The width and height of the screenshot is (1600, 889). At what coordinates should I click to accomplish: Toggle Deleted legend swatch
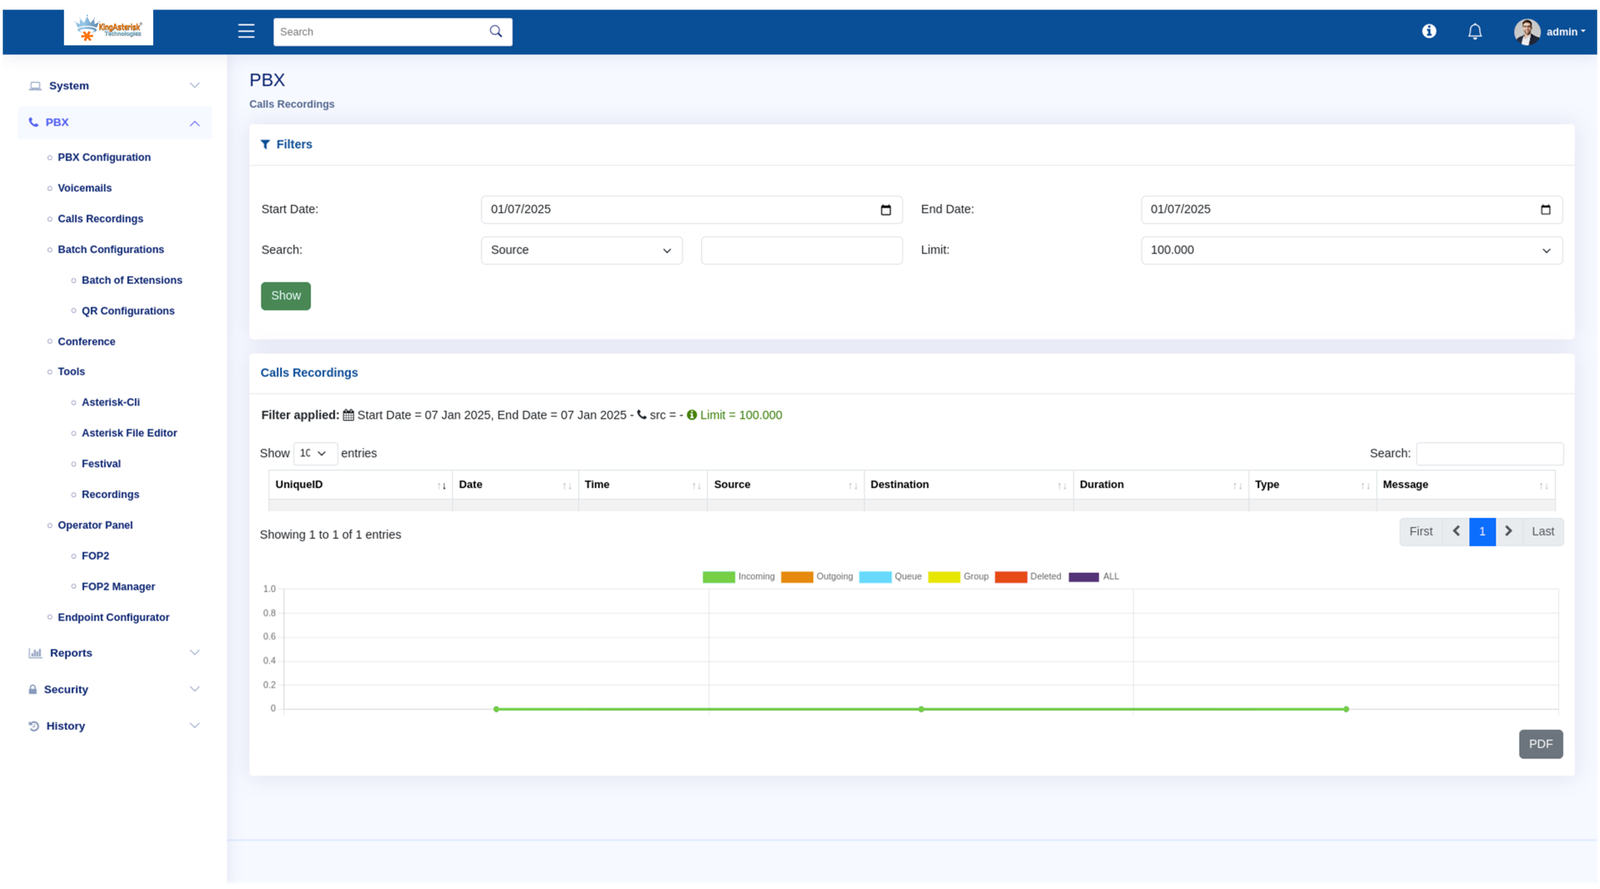click(1011, 577)
